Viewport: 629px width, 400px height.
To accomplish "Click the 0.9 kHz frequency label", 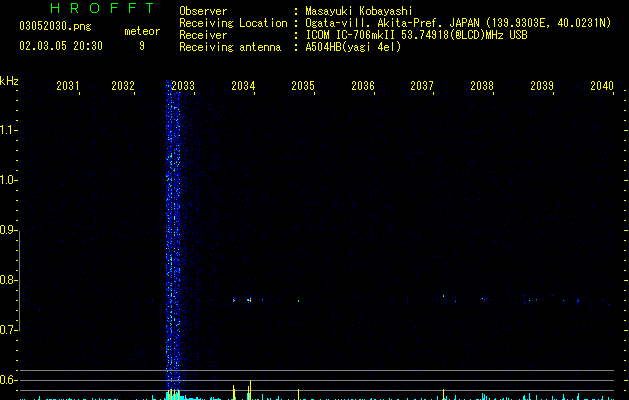I will pyautogui.click(x=8, y=230).
